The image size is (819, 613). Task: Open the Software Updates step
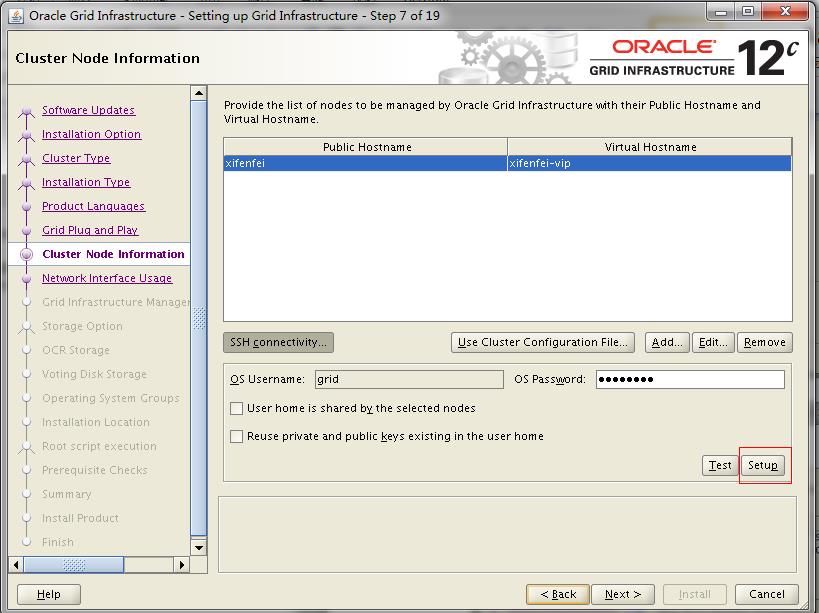point(88,110)
